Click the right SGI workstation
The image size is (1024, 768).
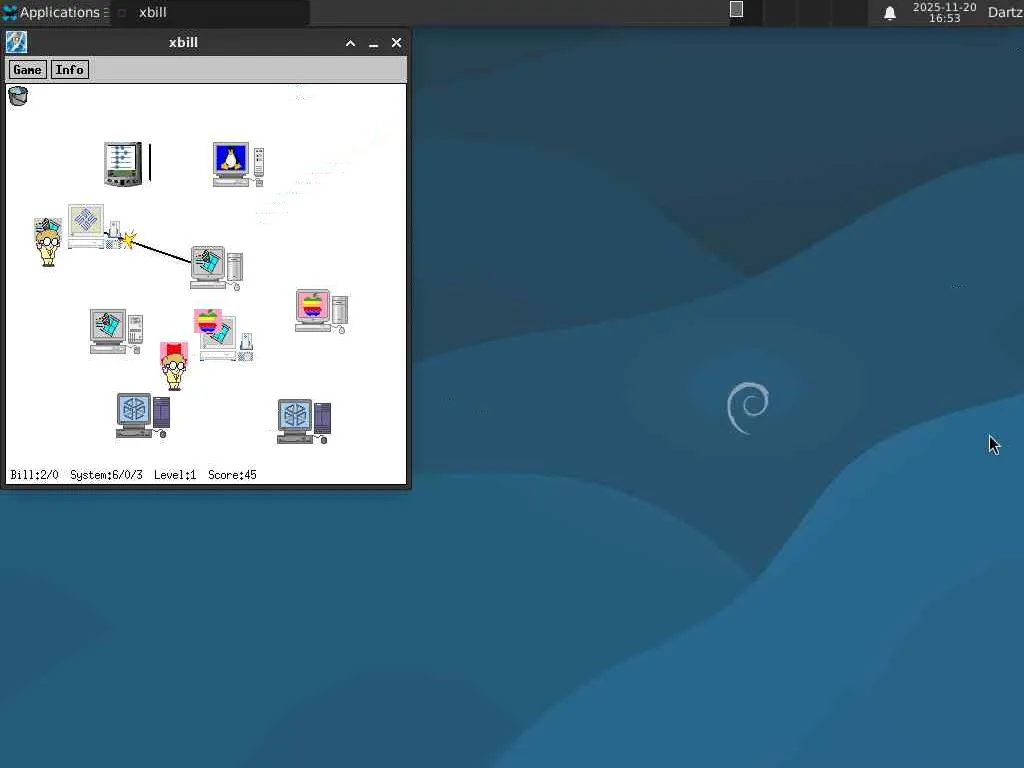[304, 421]
